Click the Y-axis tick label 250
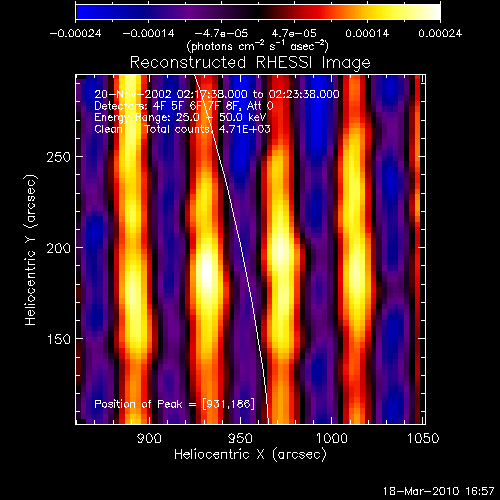The image size is (500, 500). [59, 157]
